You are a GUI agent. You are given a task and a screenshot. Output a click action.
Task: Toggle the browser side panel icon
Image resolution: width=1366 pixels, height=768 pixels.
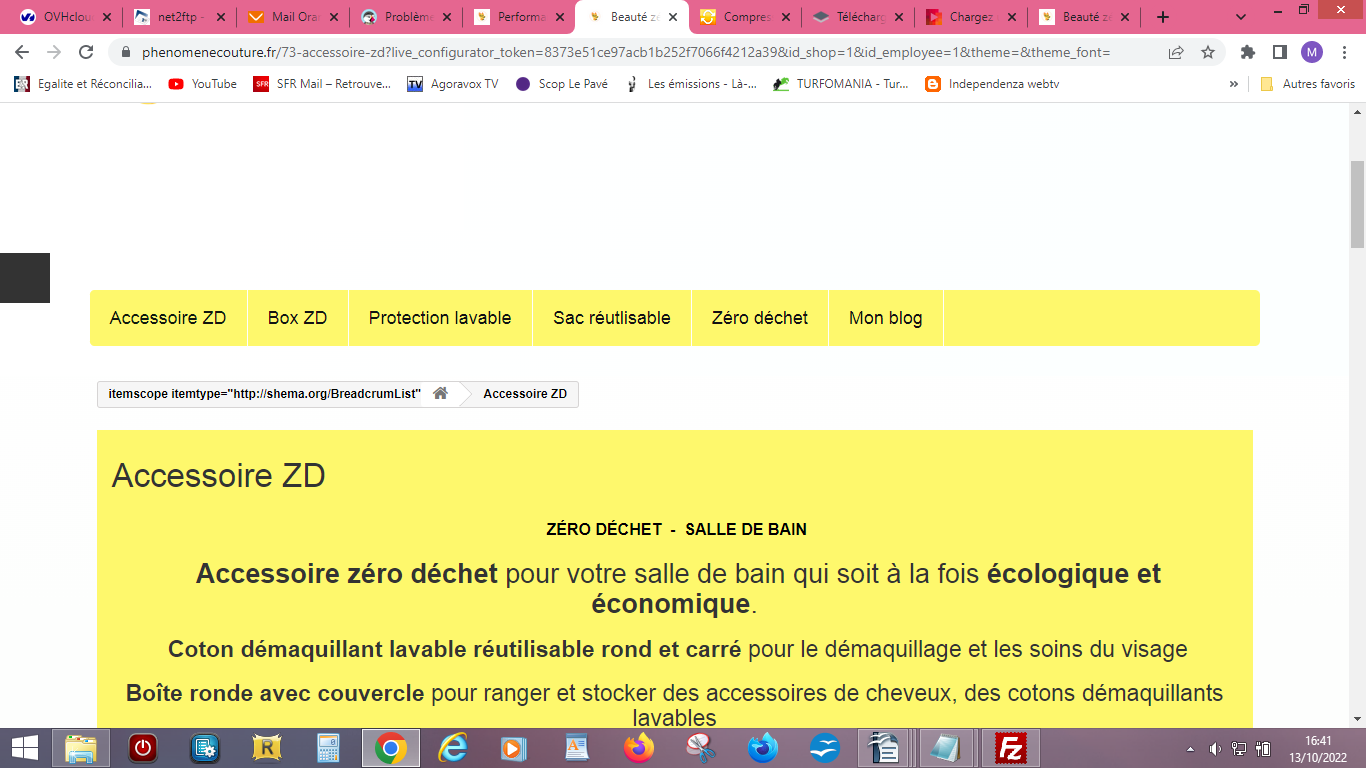[x=1279, y=52]
